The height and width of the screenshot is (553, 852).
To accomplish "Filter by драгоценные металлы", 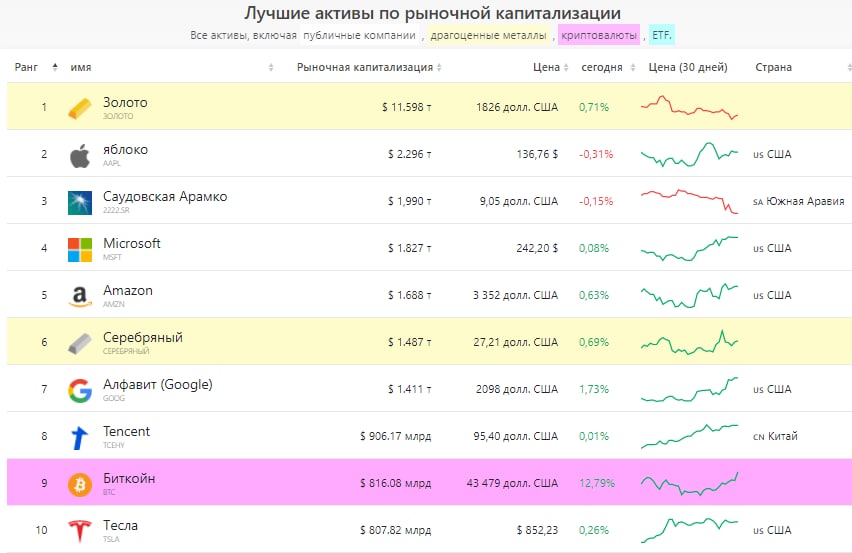I will 488,35.
